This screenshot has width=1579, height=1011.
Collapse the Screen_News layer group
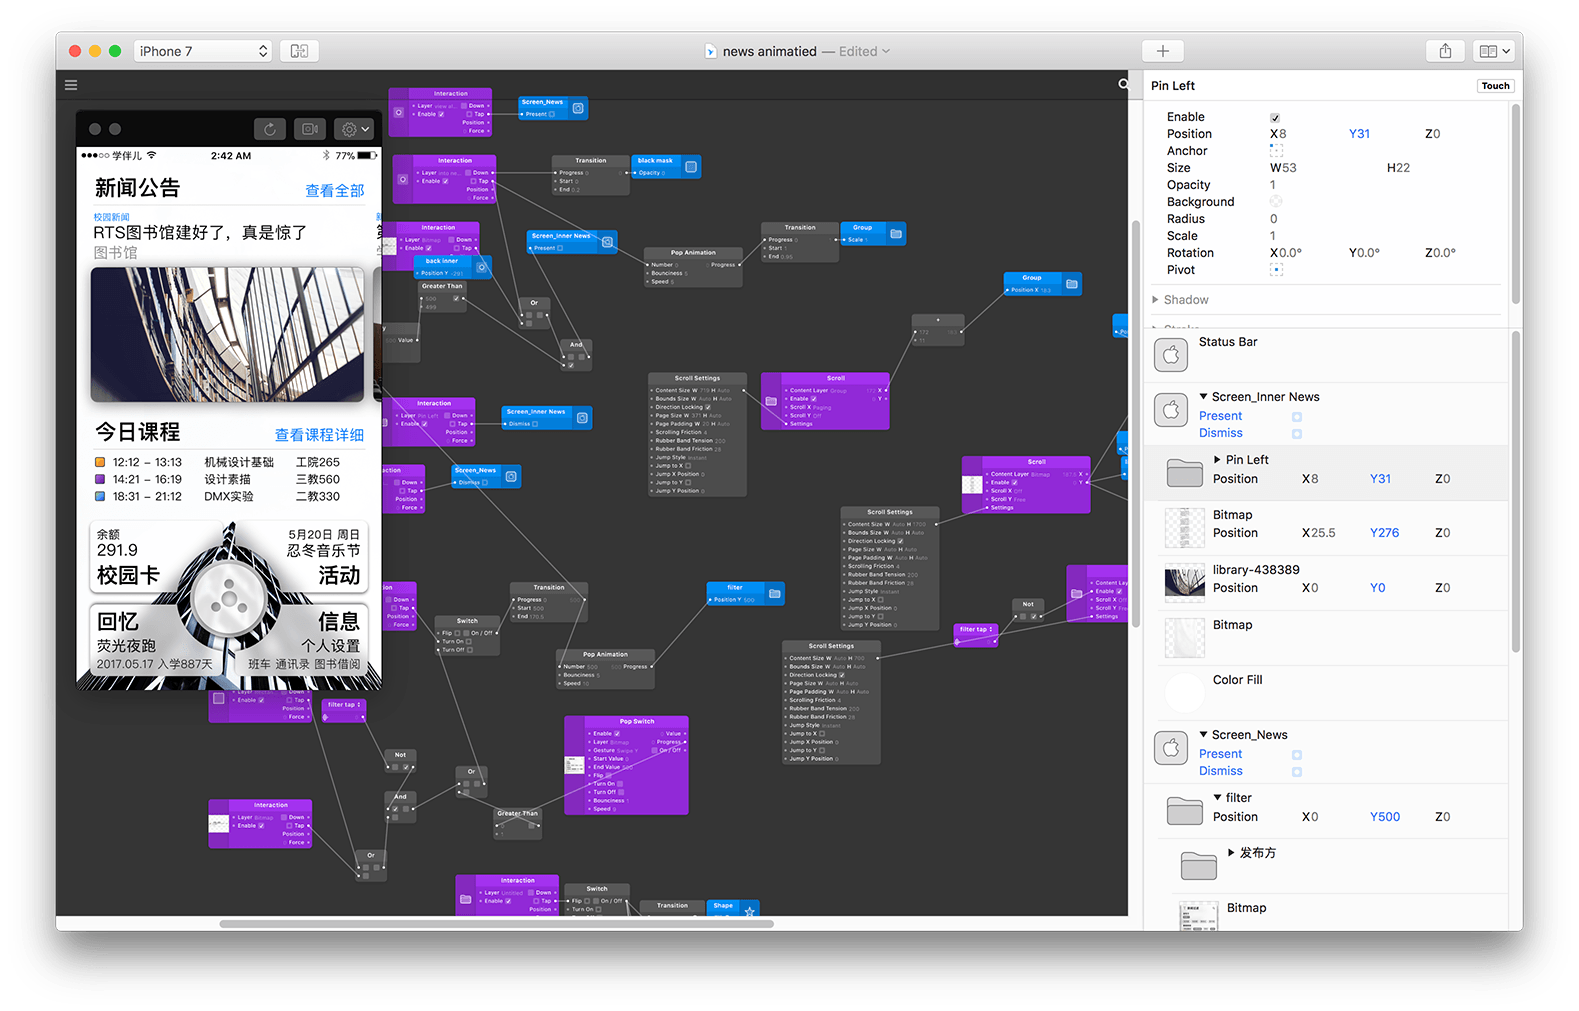click(1203, 735)
